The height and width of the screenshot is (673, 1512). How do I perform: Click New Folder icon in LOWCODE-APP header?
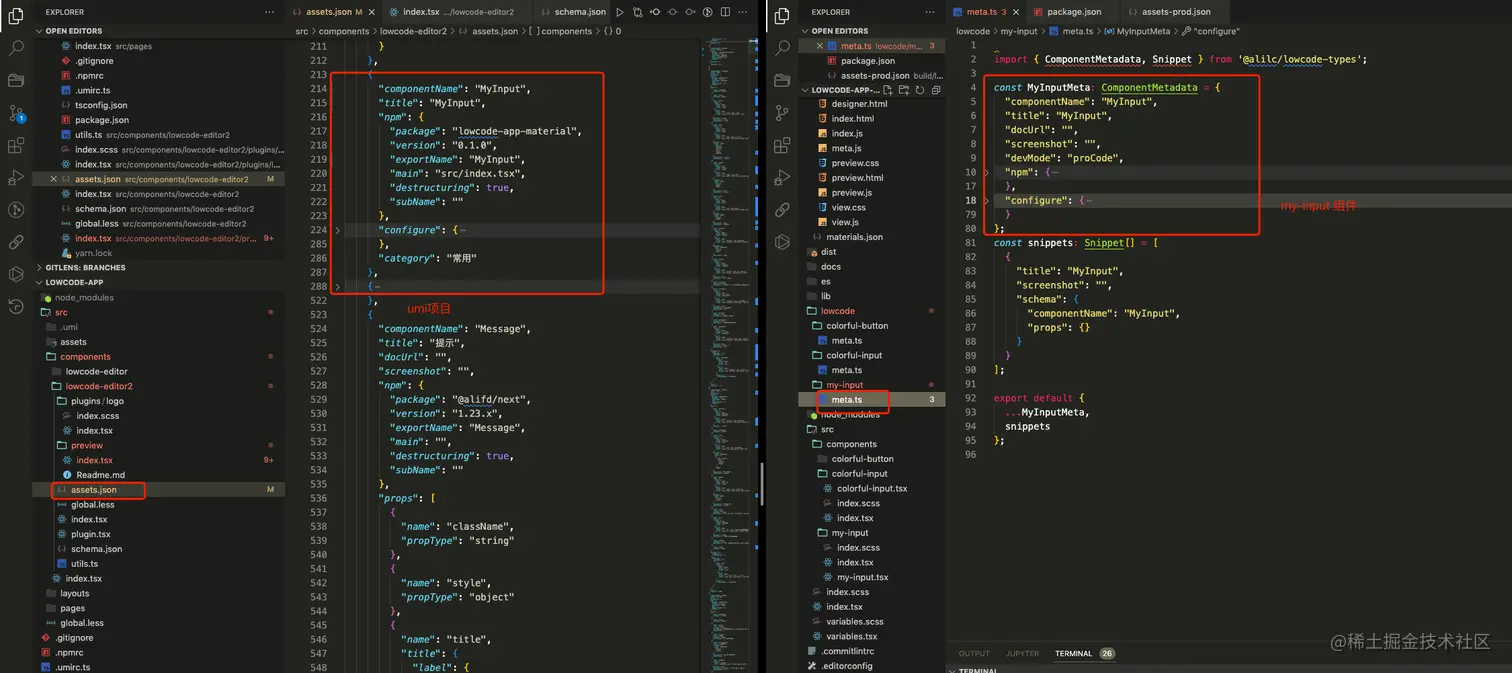[904, 90]
